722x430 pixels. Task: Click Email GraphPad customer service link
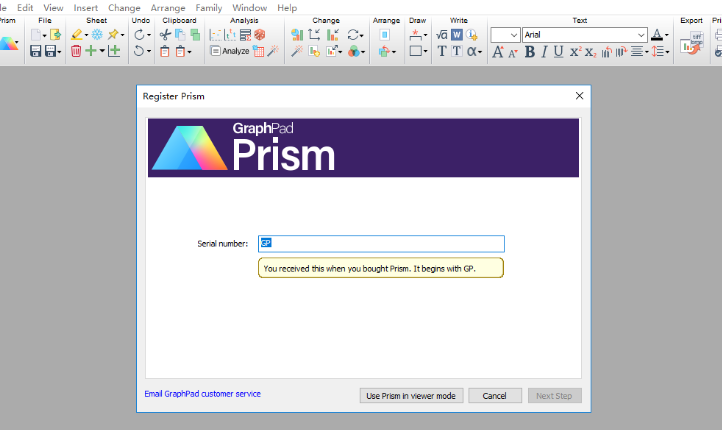202,394
